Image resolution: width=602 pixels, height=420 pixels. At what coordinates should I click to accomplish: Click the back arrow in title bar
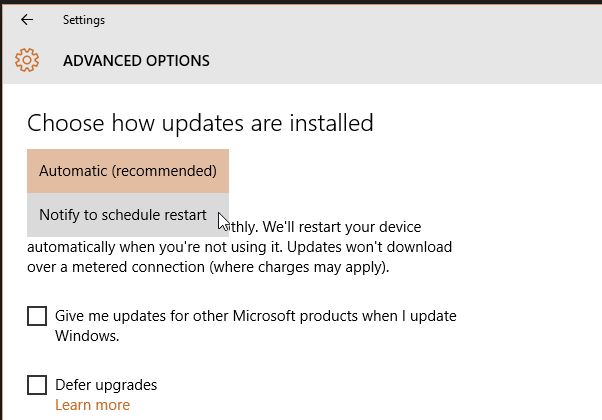point(27,19)
